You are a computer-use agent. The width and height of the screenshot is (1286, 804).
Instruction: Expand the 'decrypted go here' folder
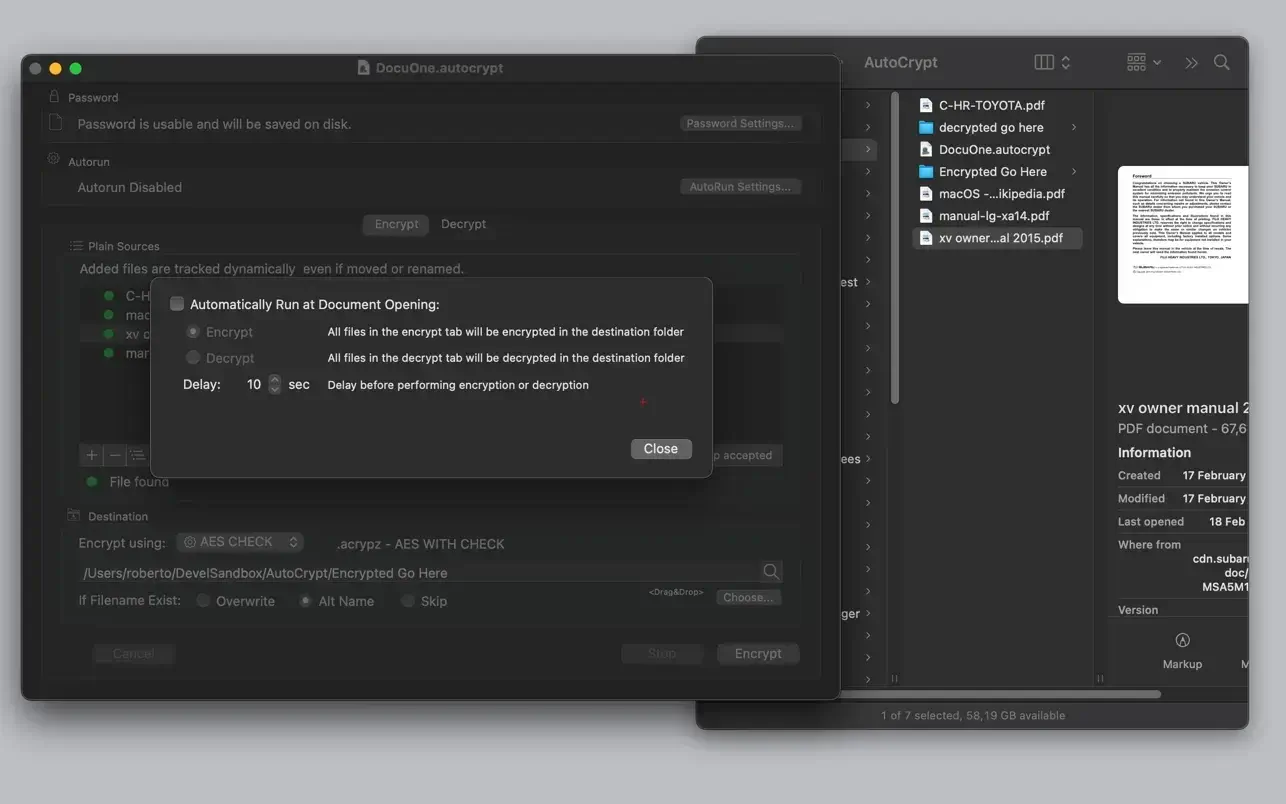1074,127
